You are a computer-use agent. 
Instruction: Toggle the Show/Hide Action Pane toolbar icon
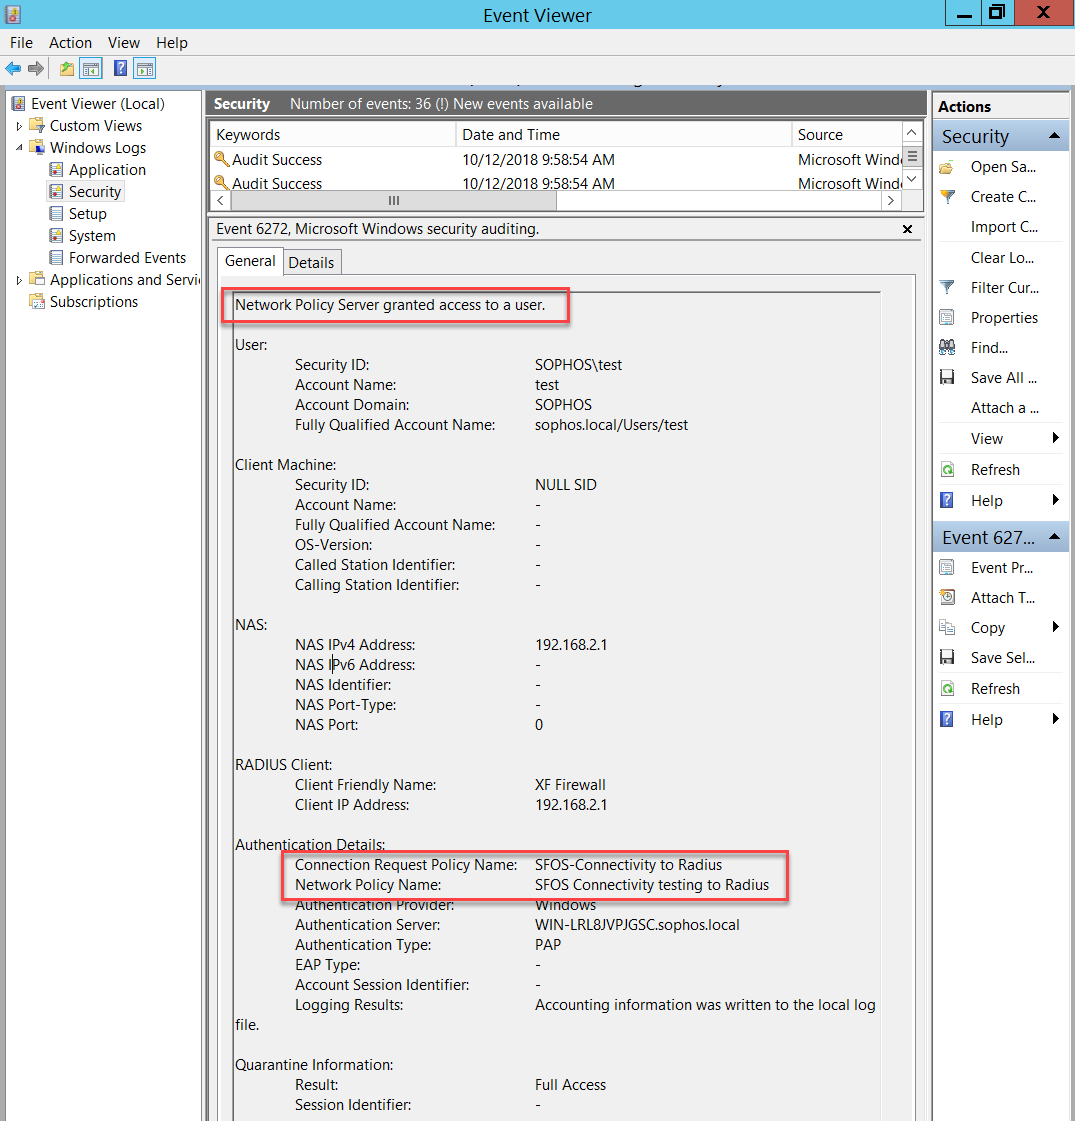(145, 69)
